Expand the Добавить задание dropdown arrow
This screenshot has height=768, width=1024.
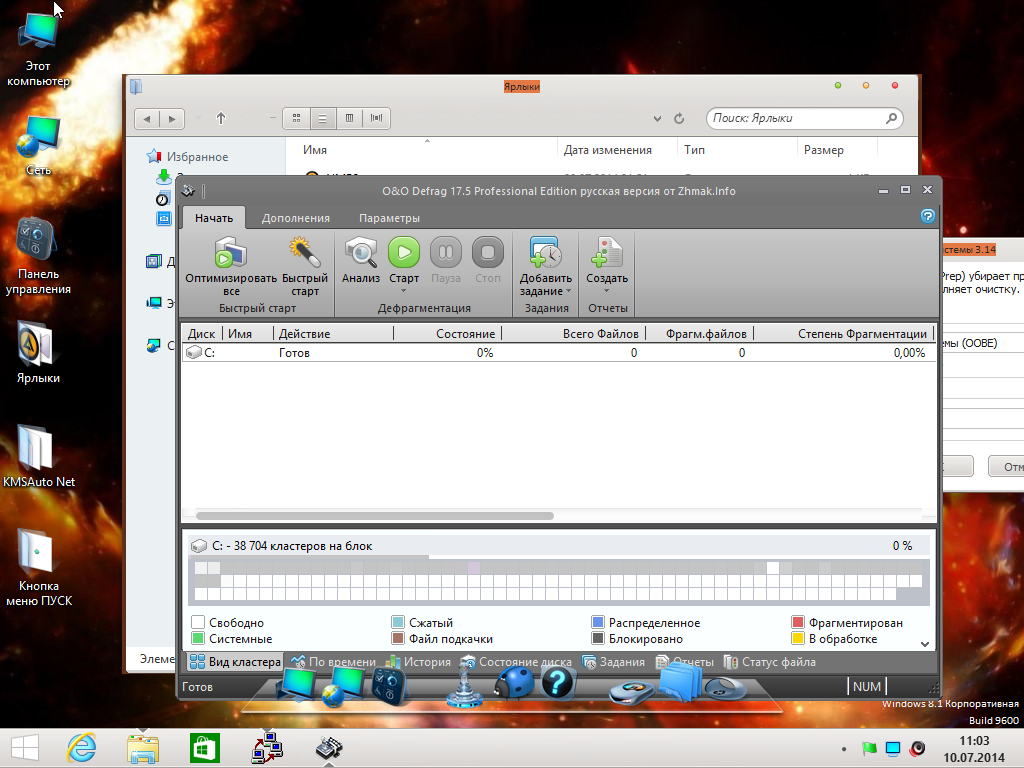(x=568, y=291)
